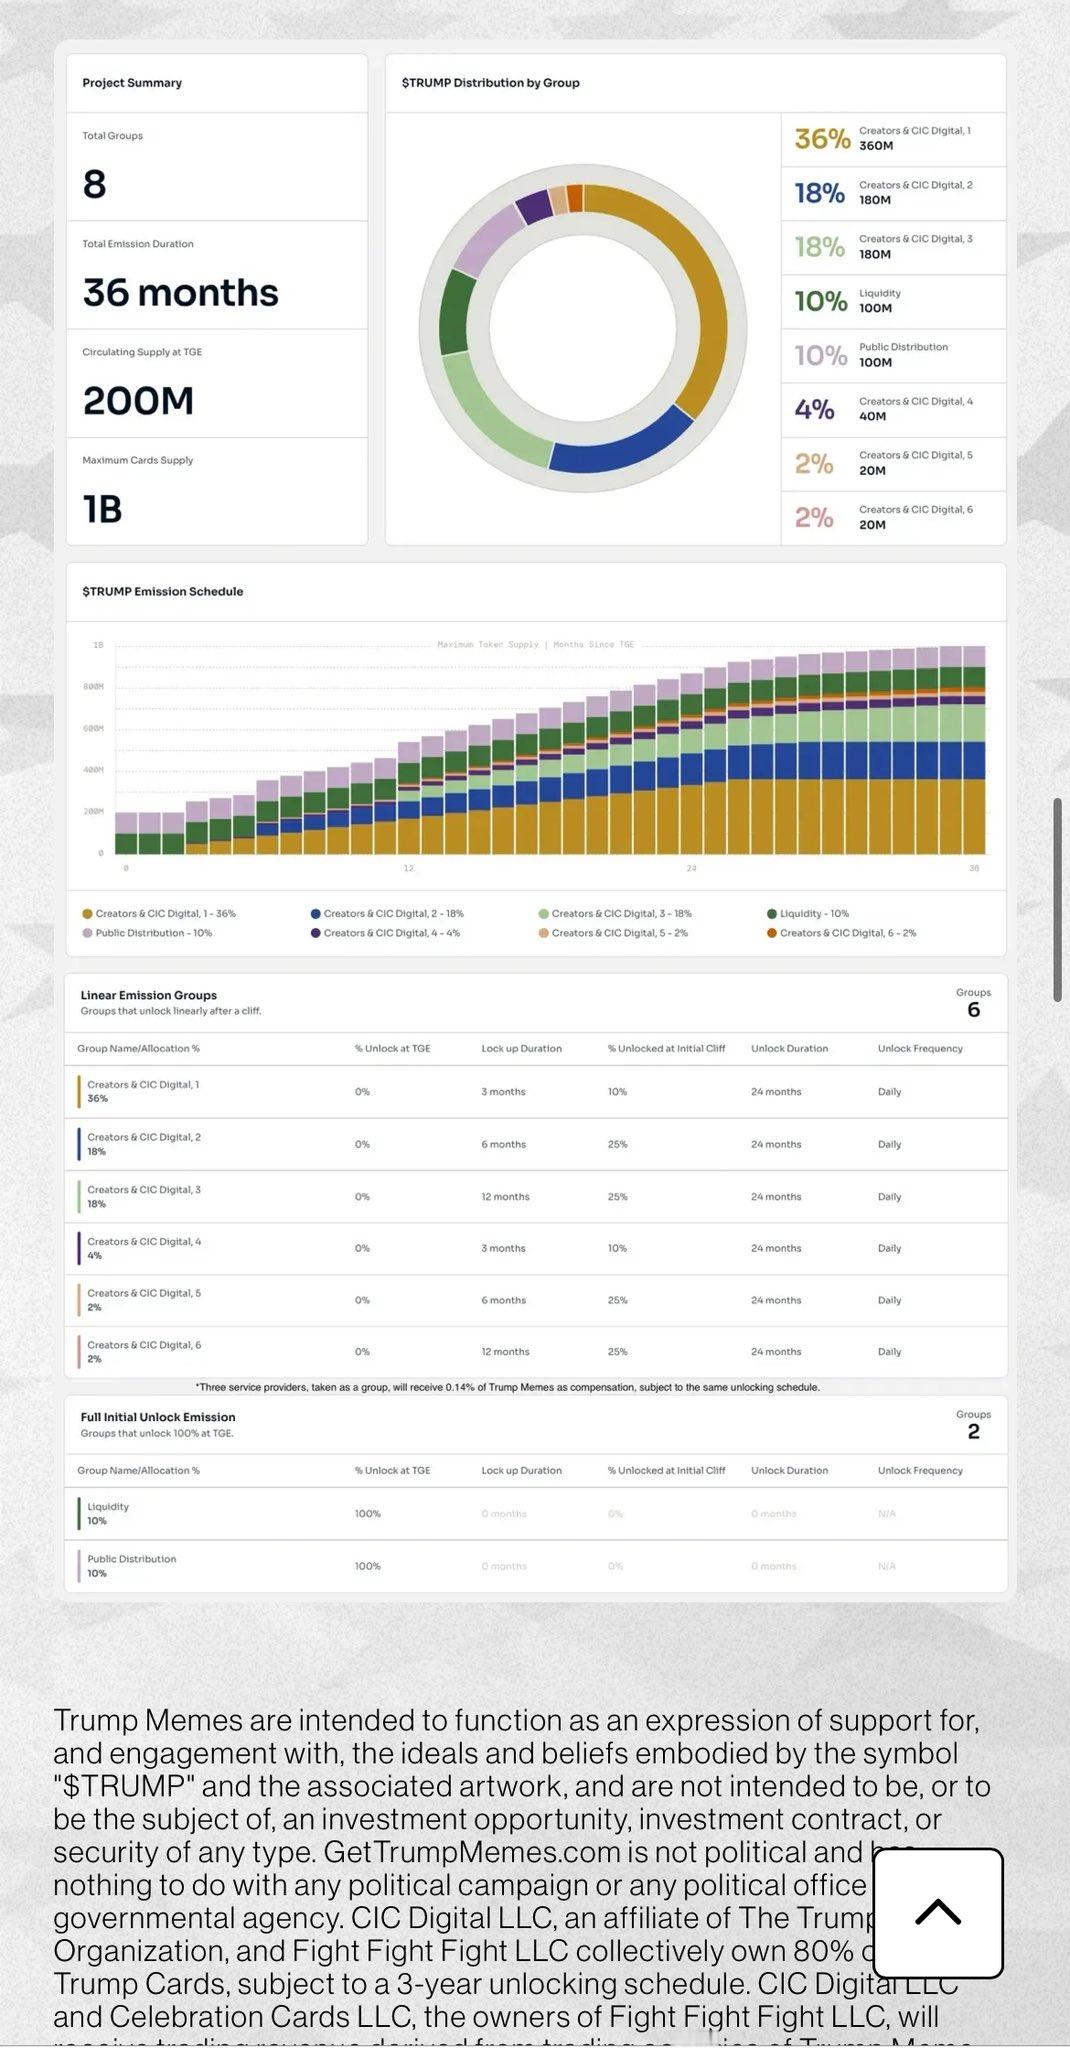Click the 200M circulating supply value

[138, 401]
